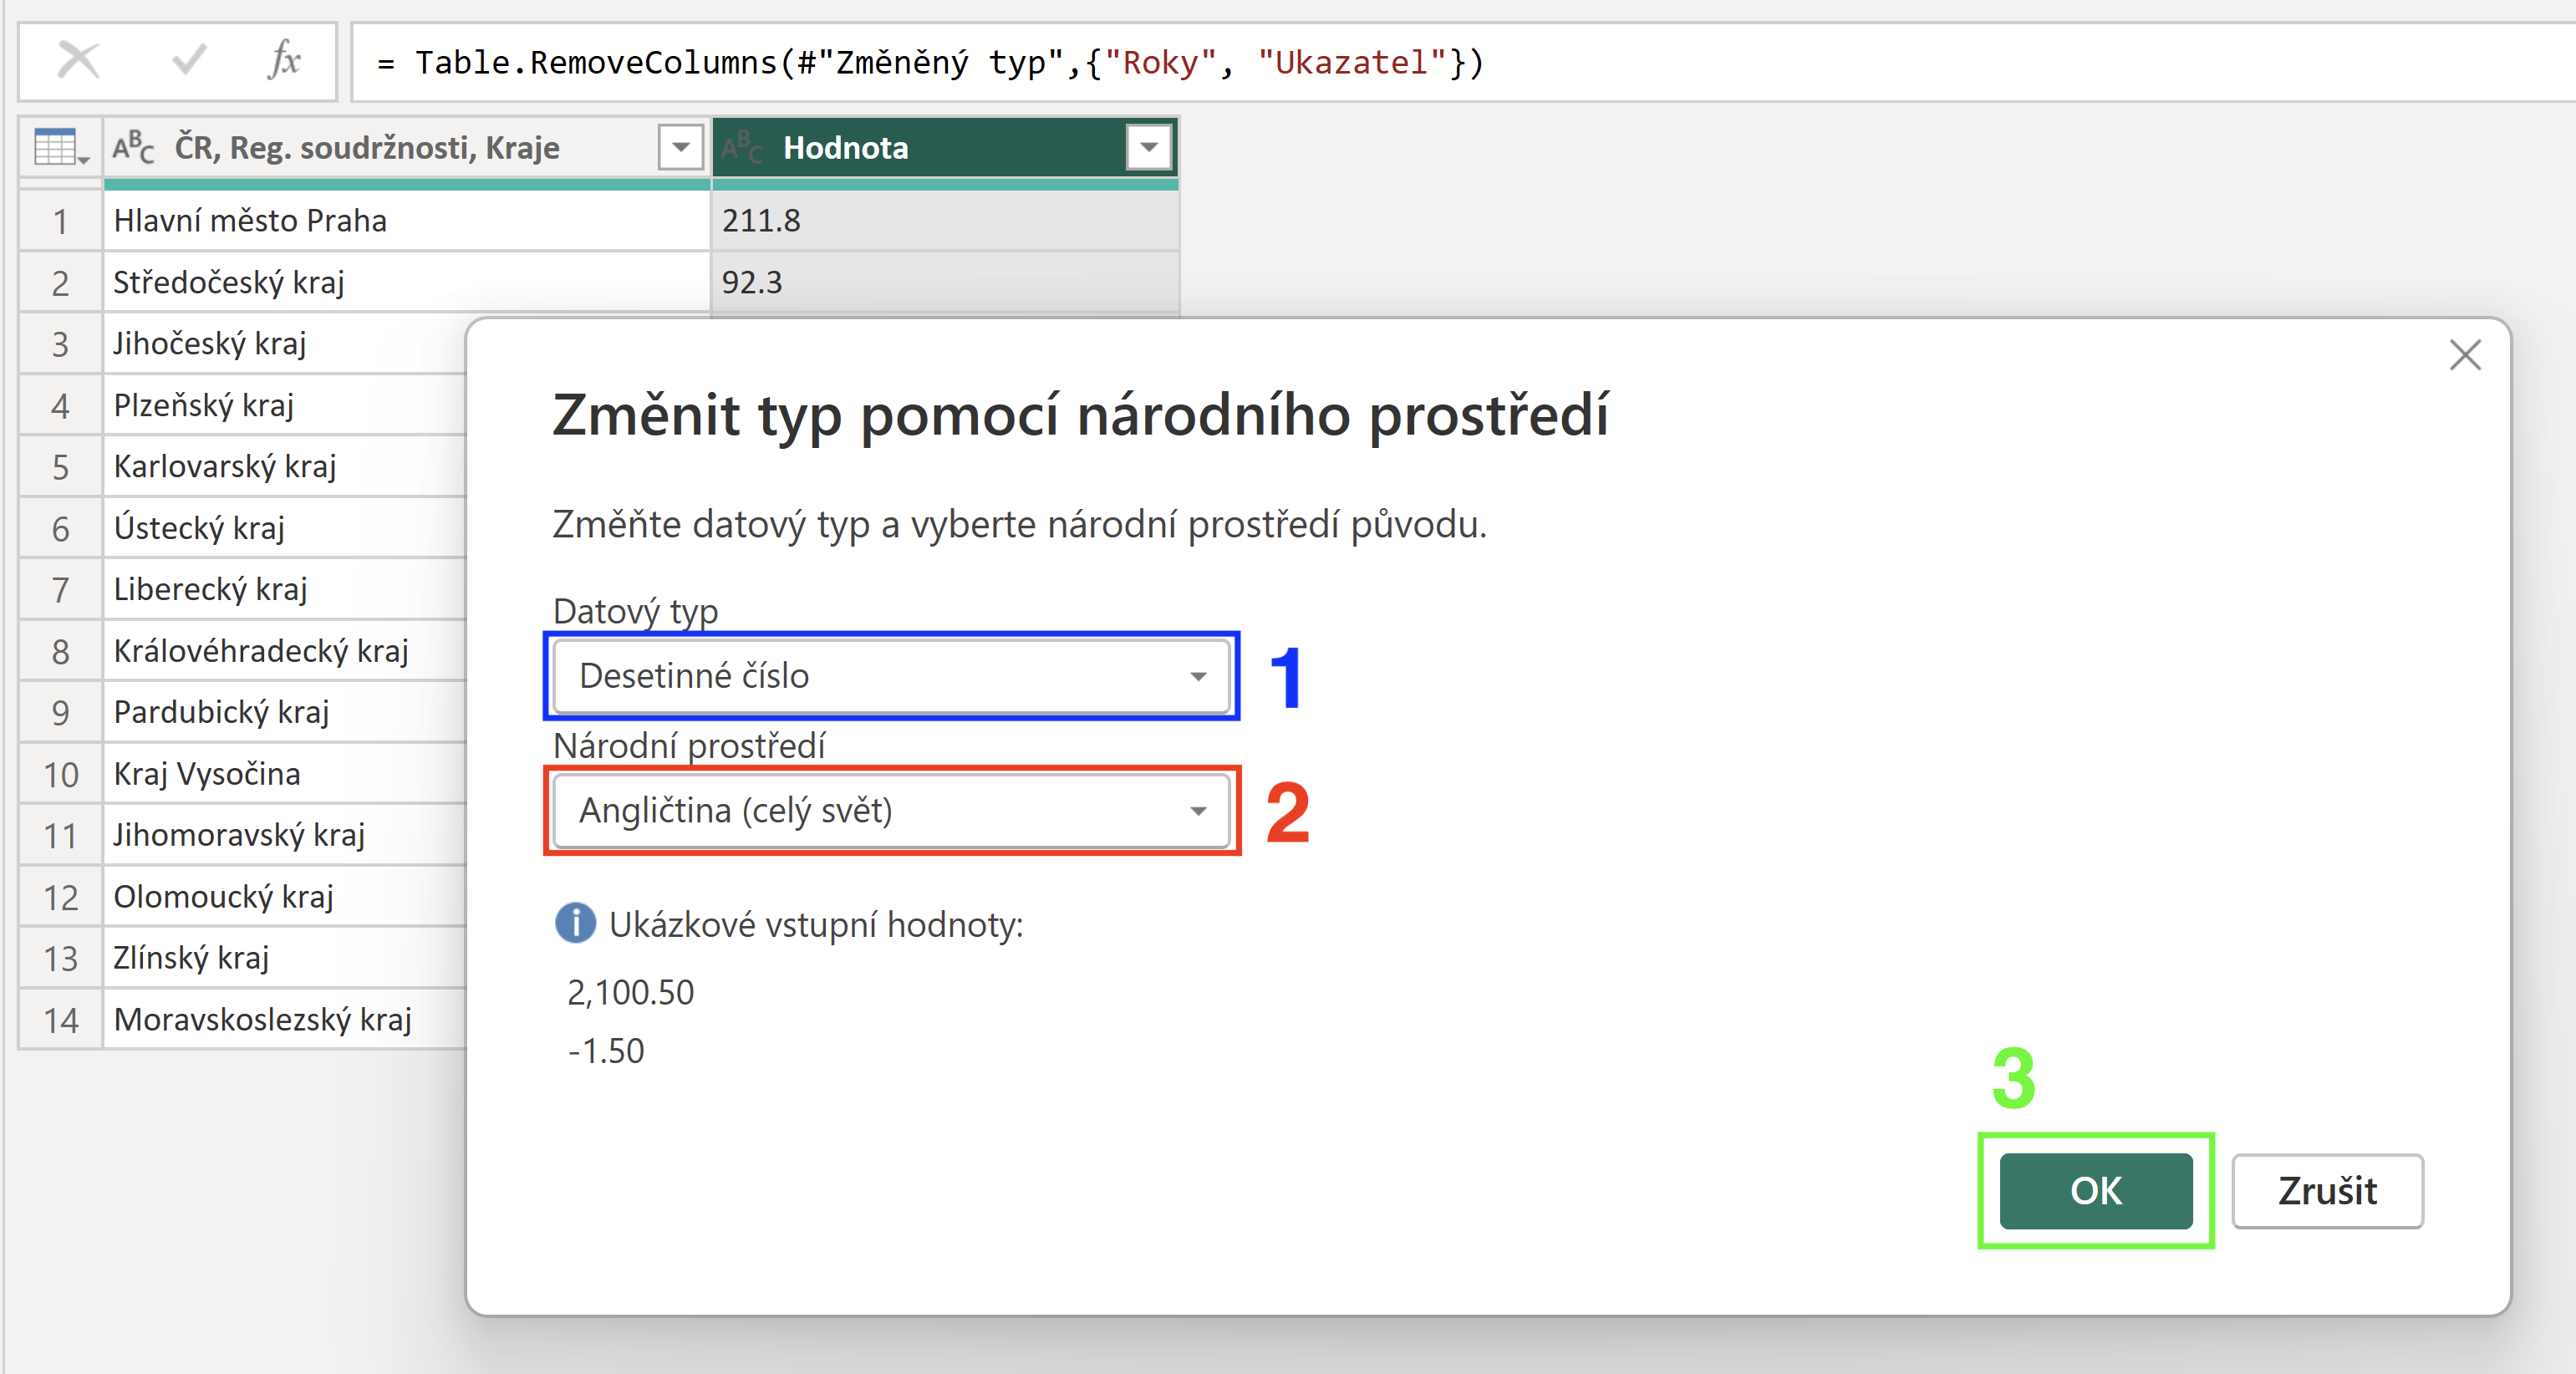Select the cell with value 211.8

click(x=945, y=220)
